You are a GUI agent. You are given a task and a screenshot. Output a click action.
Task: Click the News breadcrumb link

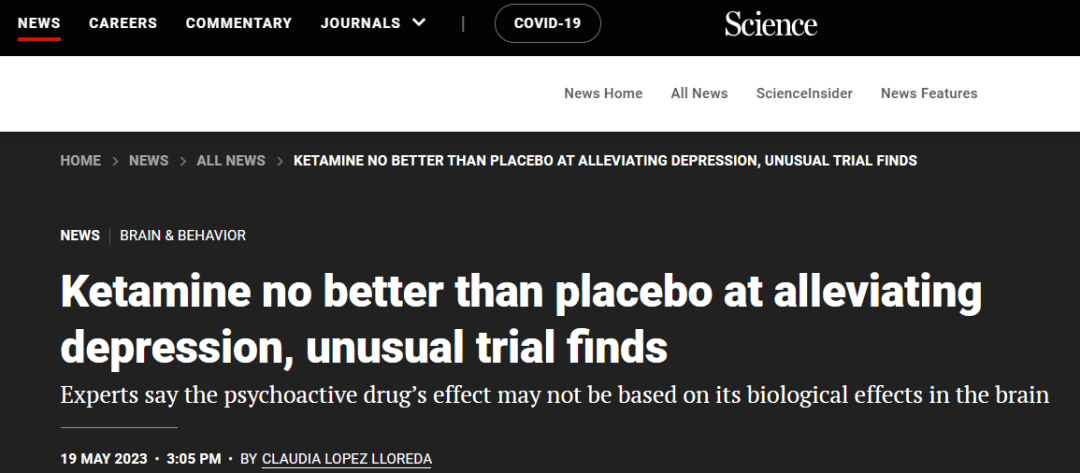pyautogui.click(x=149, y=160)
